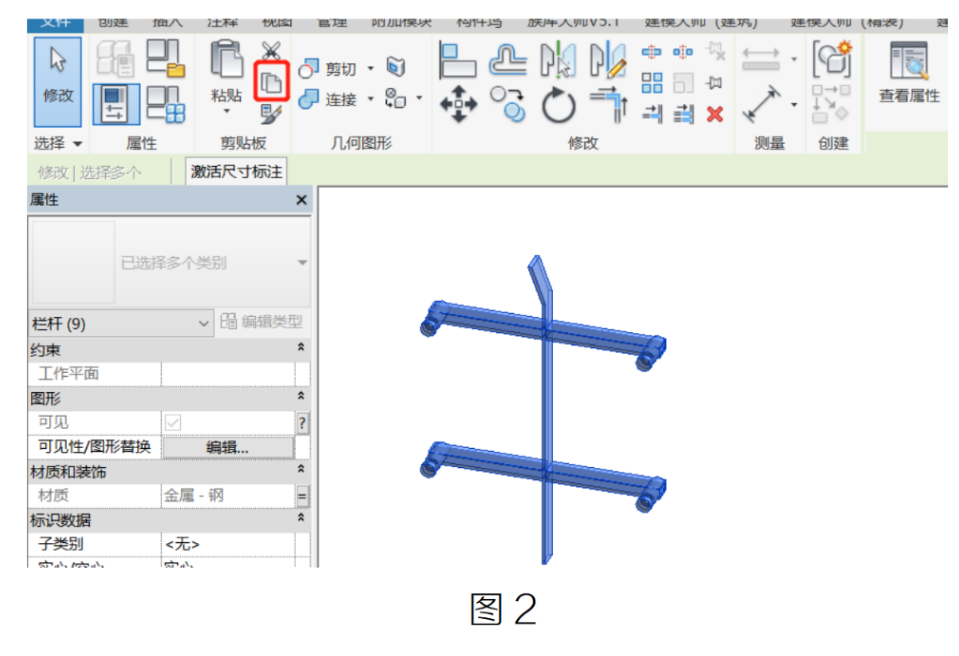Switch to the 附加模块 ribbon tab
This screenshot has width=959, height=656.
click(x=402, y=23)
